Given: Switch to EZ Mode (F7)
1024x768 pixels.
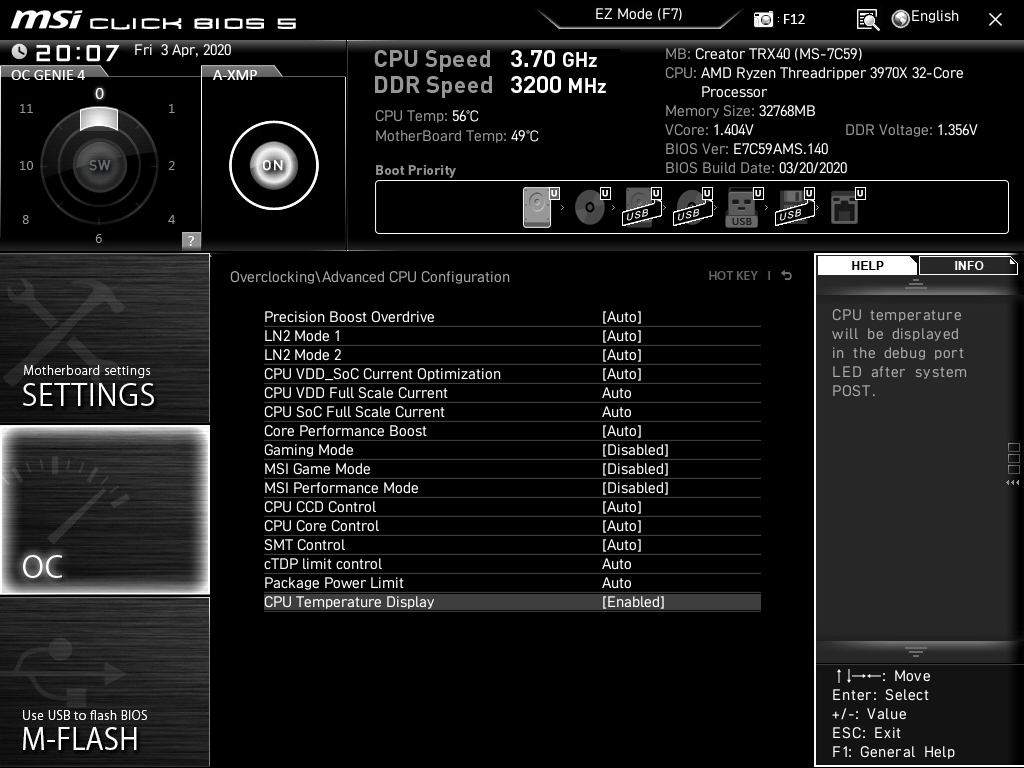Looking at the screenshot, I should coord(638,14).
